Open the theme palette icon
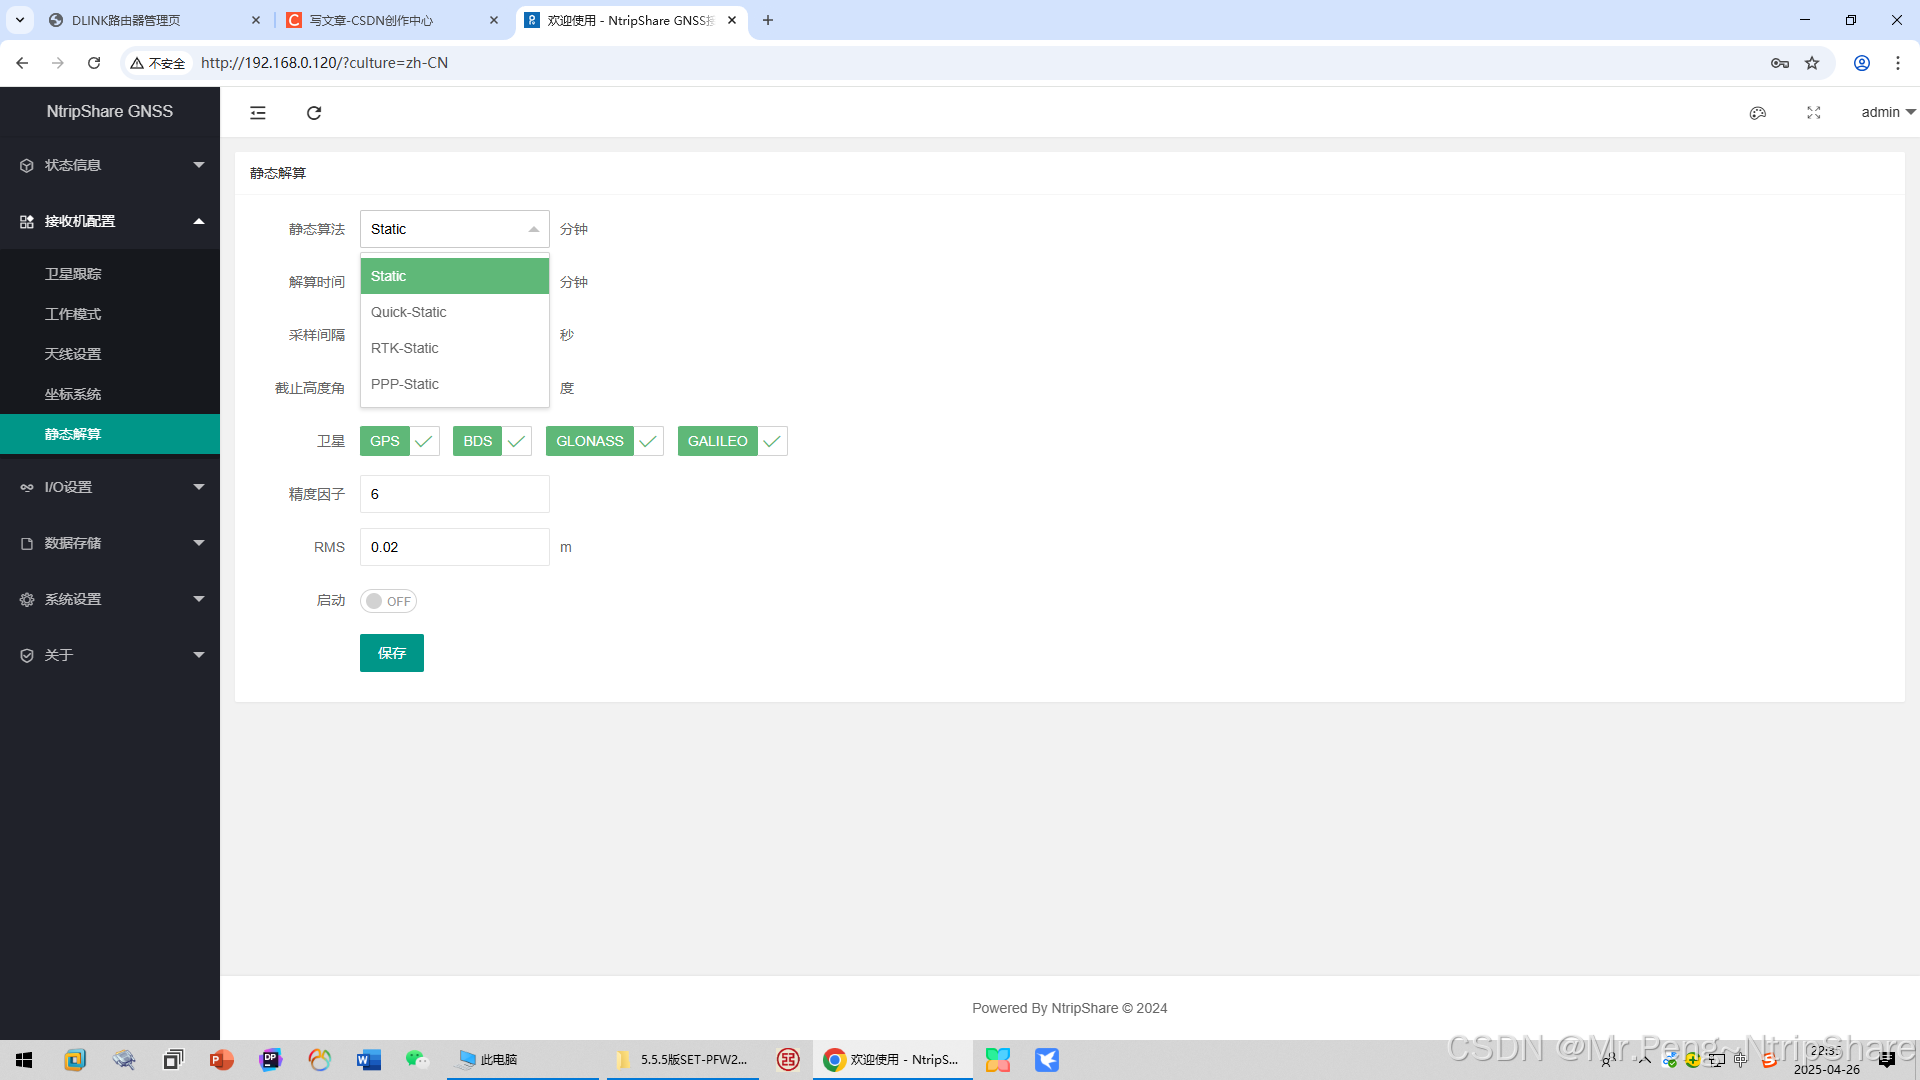1920x1080 pixels. pos(1758,113)
